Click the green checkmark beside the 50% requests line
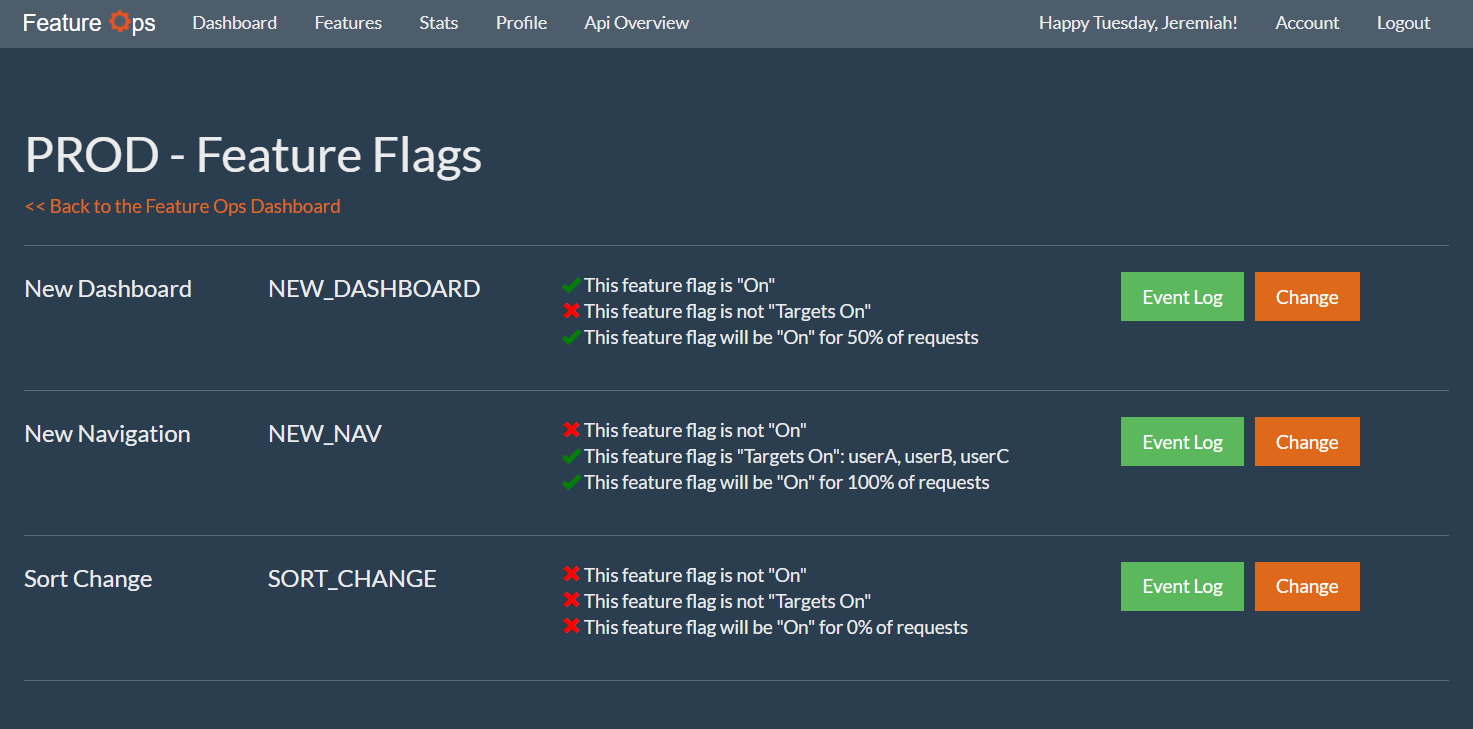 (x=572, y=336)
